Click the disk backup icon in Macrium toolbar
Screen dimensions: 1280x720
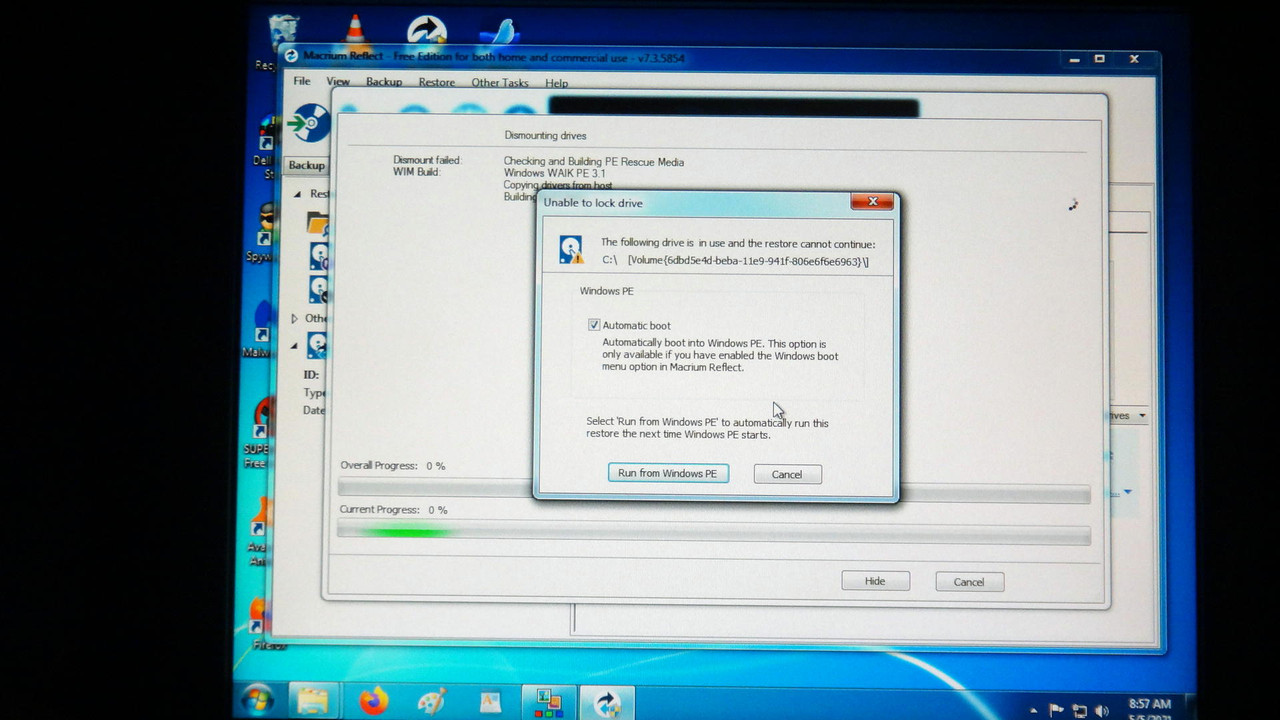pos(309,124)
